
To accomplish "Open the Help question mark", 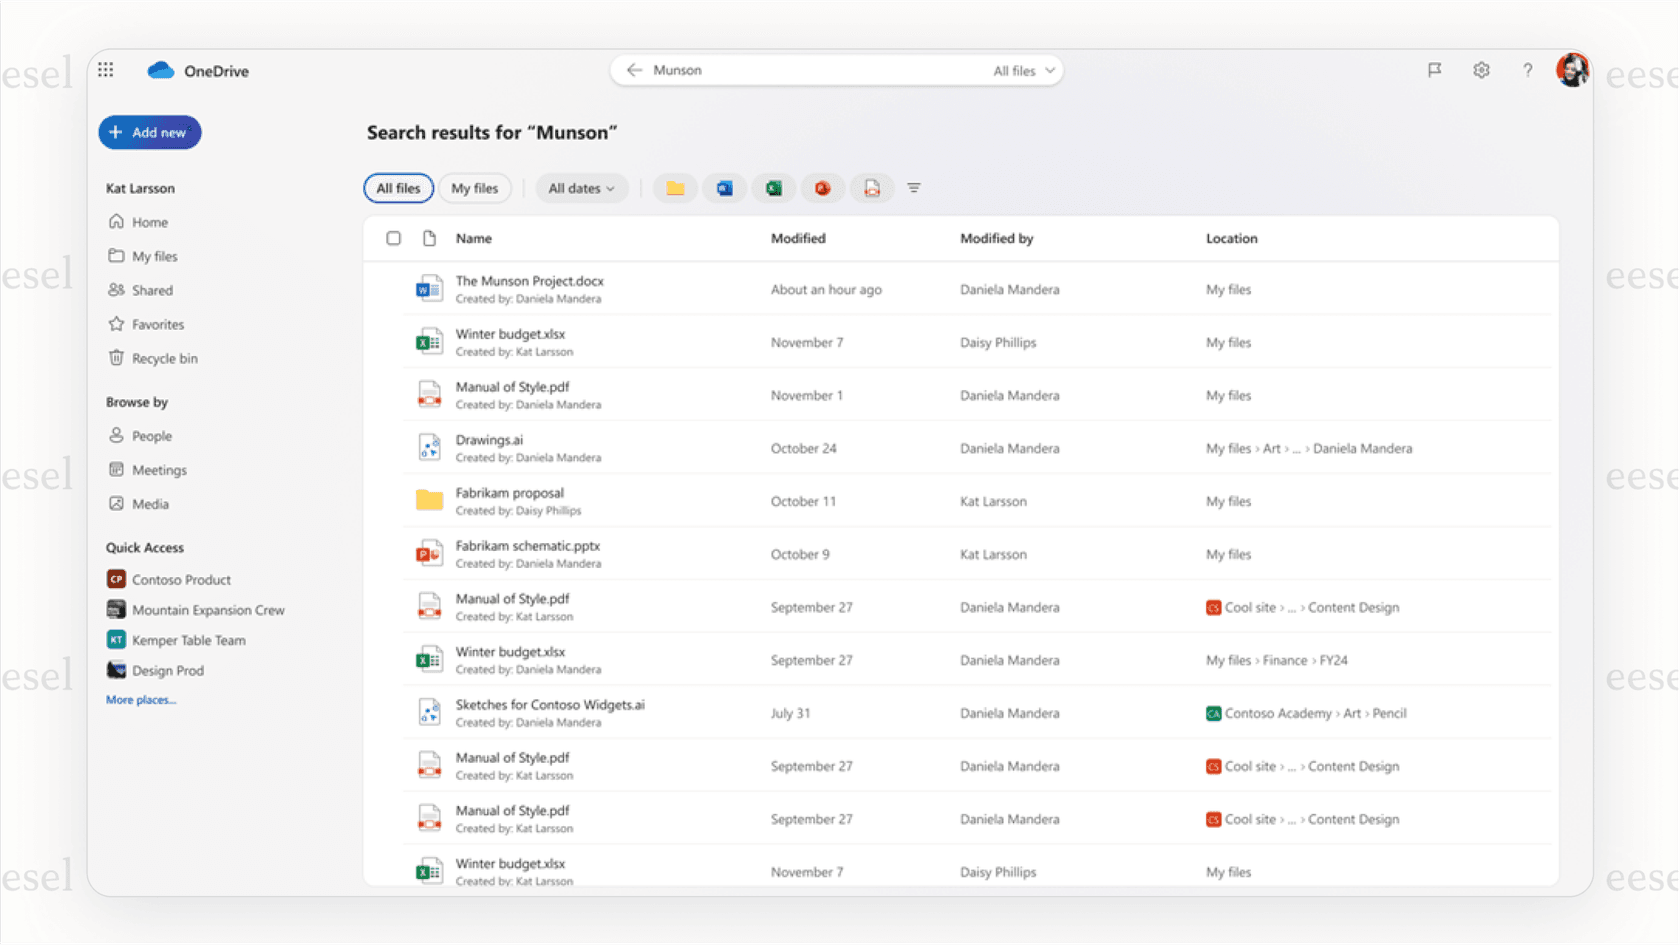I will pos(1527,70).
